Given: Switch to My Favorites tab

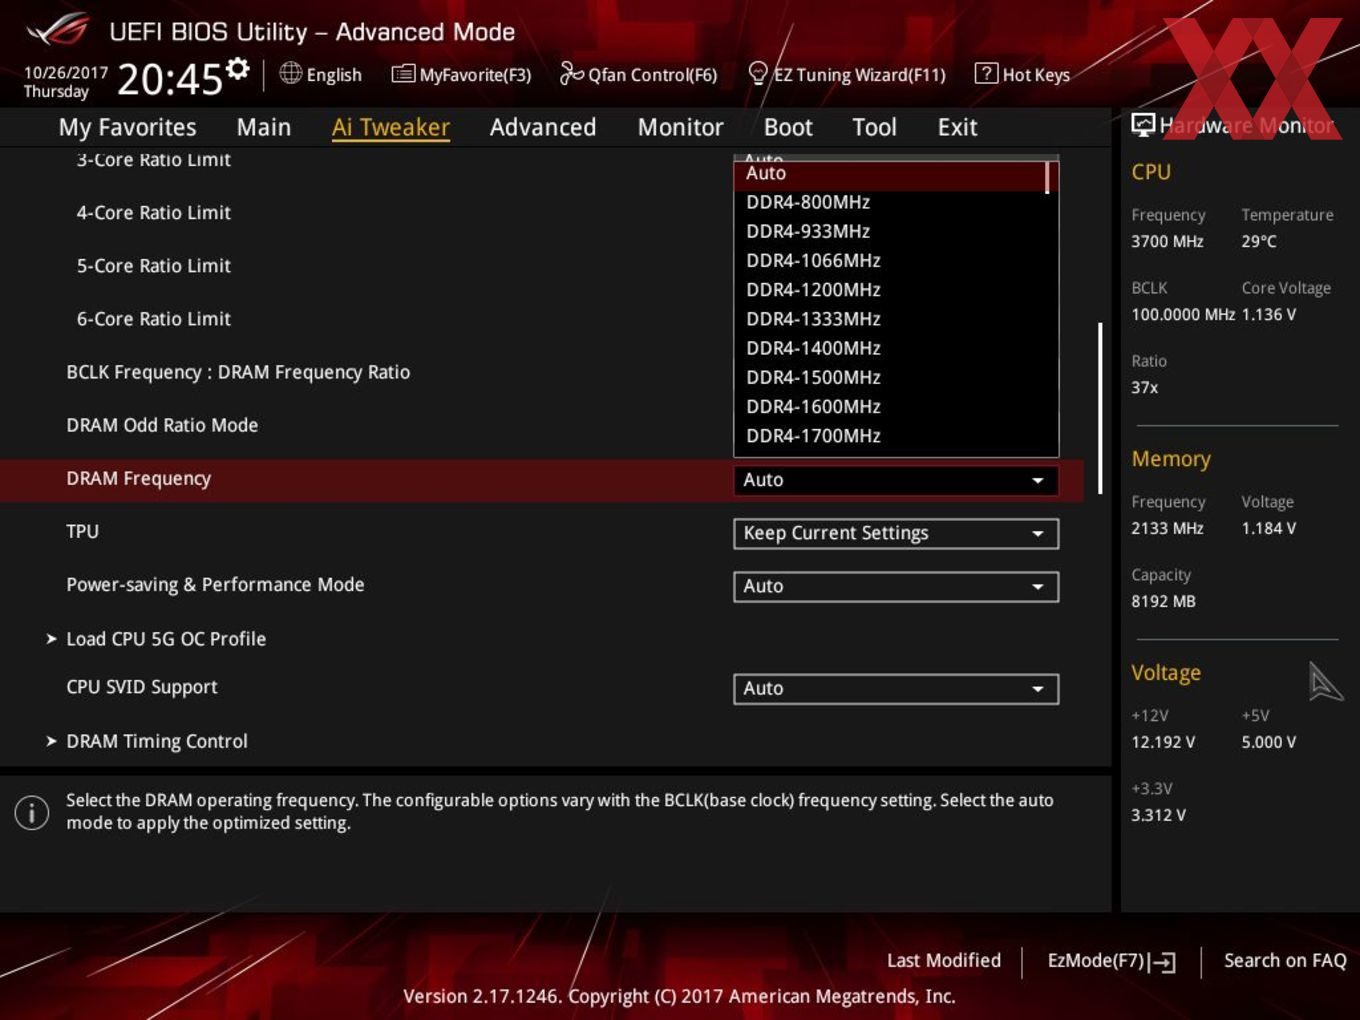Looking at the screenshot, I should [x=127, y=127].
